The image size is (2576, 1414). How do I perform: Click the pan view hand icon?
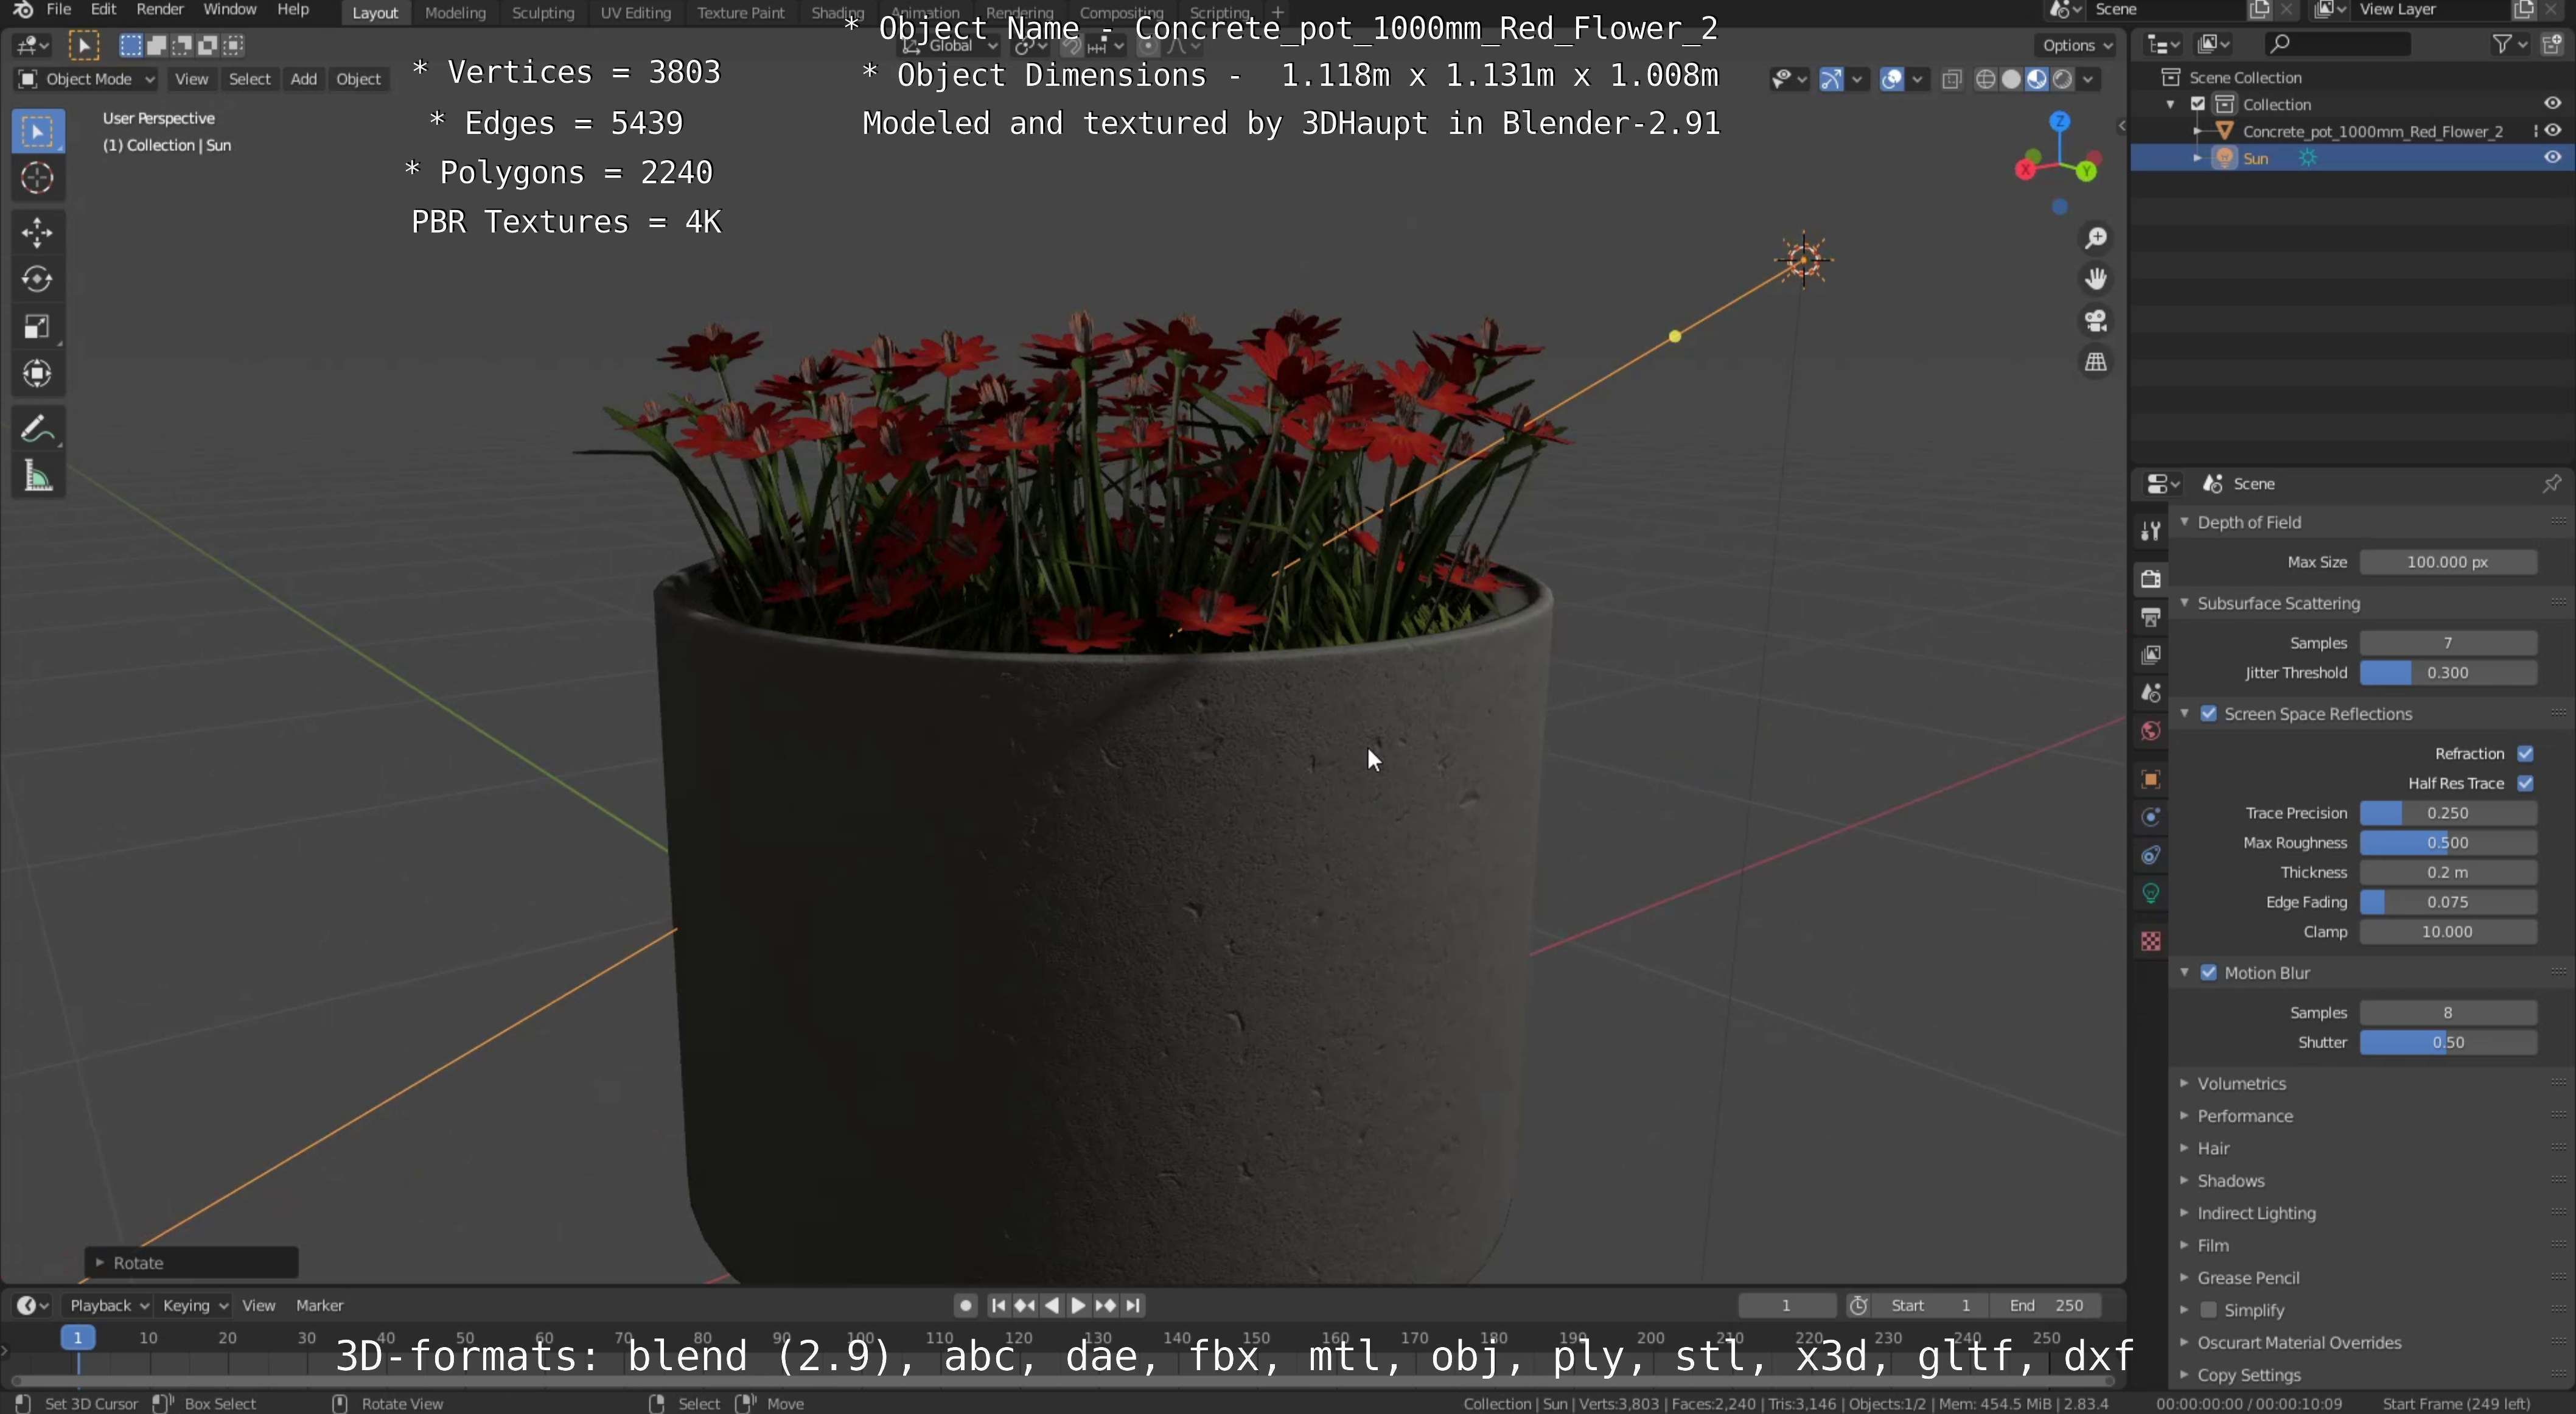point(2095,279)
